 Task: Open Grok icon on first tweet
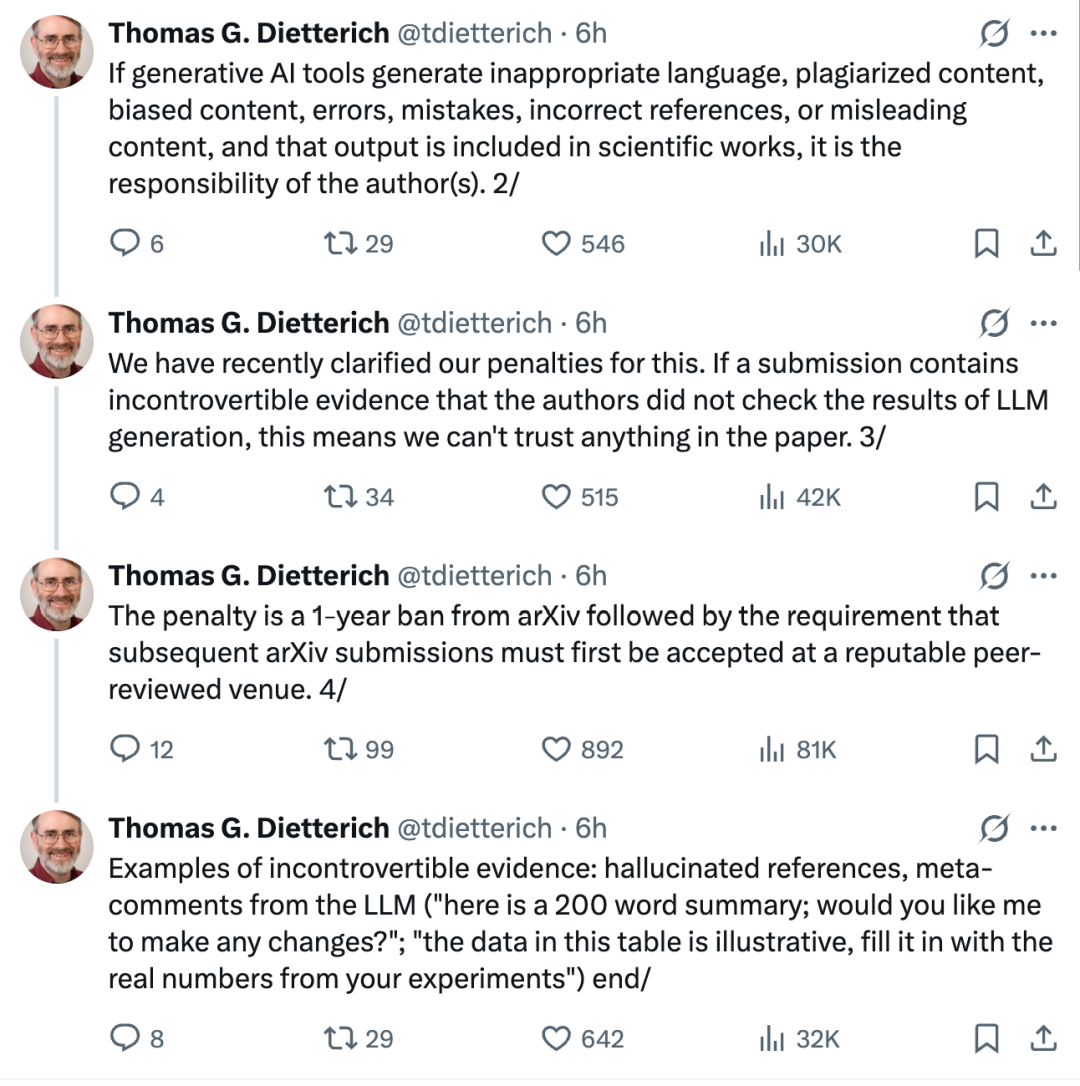(994, 33)
